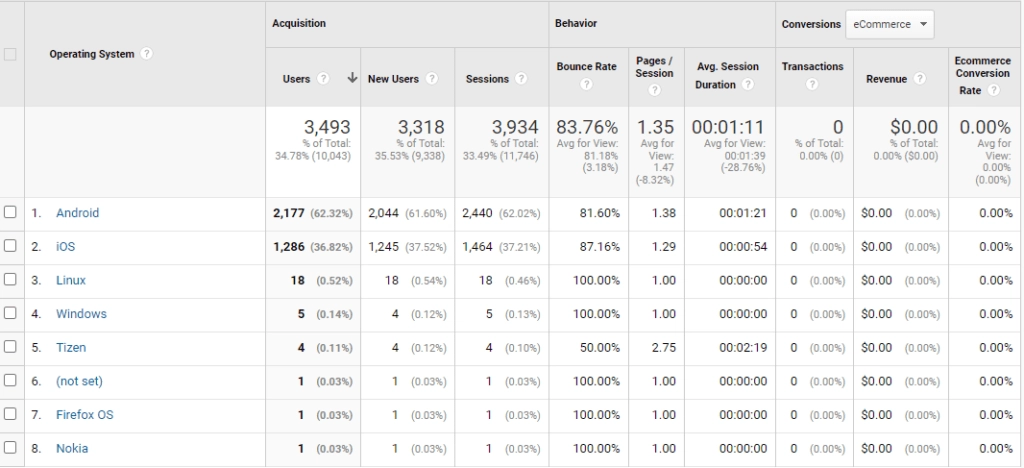The height and width of the screenshot is (468, 1024).
Task: Open the Firefox OS link
Action: coord(84,415)
